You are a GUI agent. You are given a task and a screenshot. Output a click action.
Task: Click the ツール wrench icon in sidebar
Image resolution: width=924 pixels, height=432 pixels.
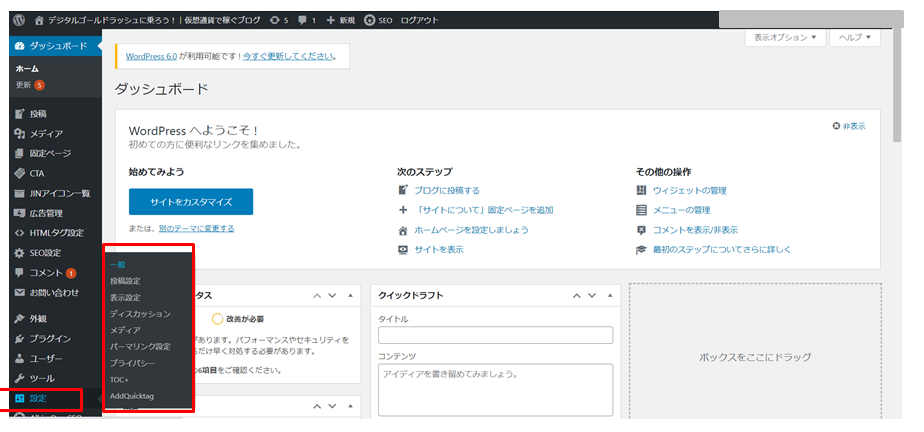(x=19, y=378)
